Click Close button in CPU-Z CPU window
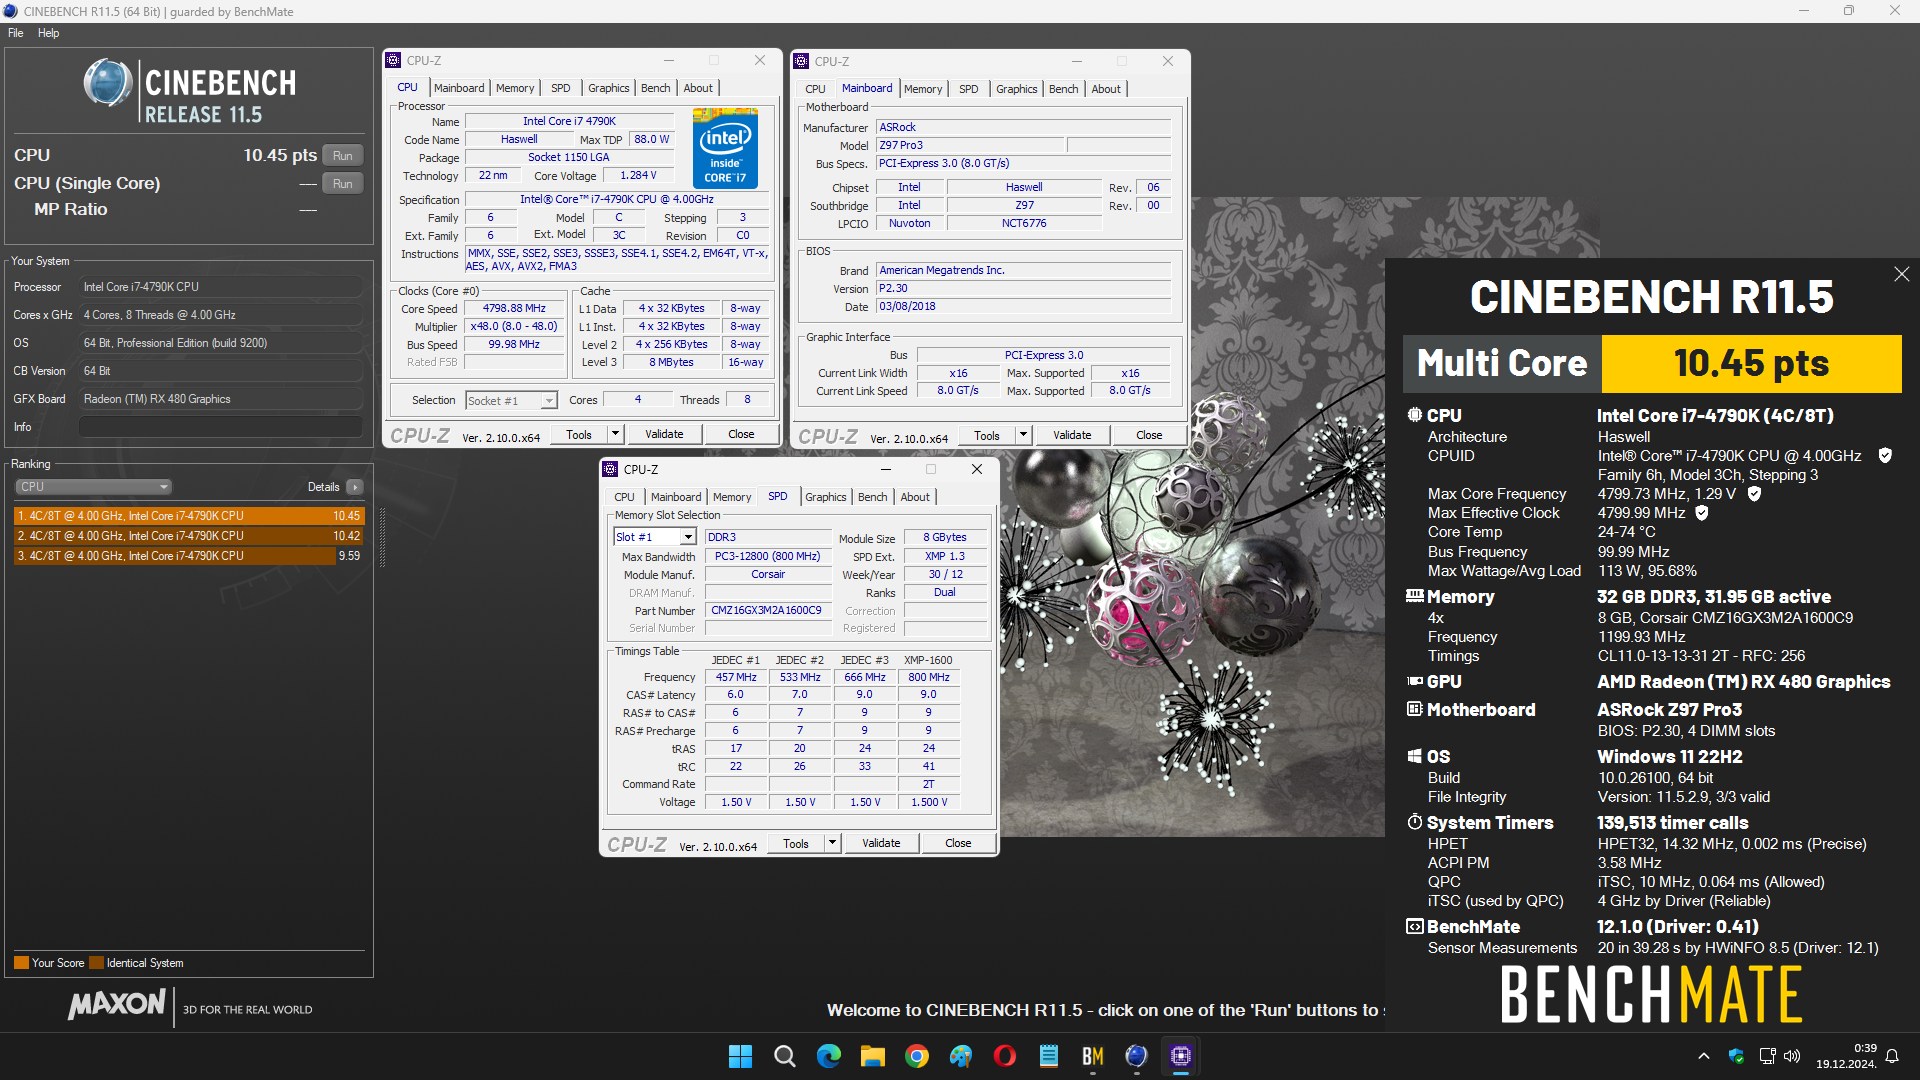This screenshot has height=1080, width=1920. 741,435
